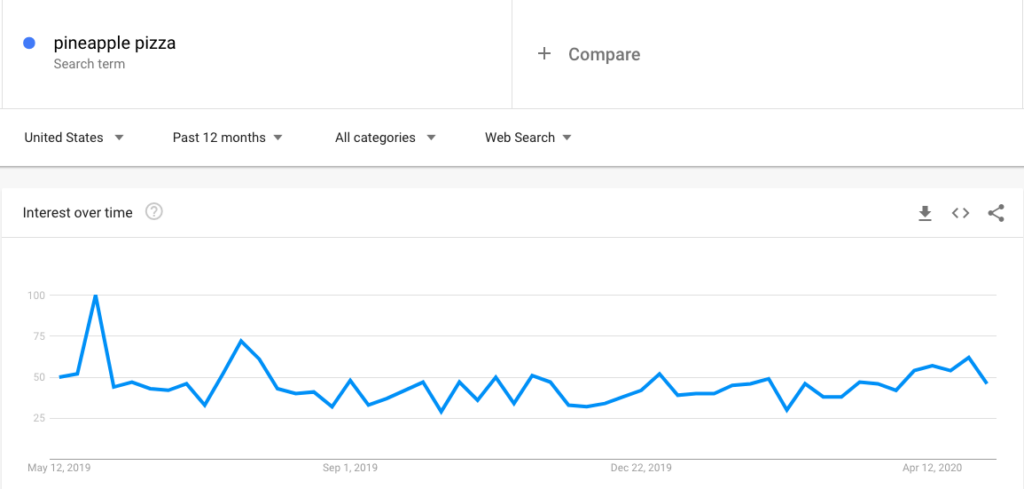Edit the pineapple pizza search term

[x=114, y=43]
